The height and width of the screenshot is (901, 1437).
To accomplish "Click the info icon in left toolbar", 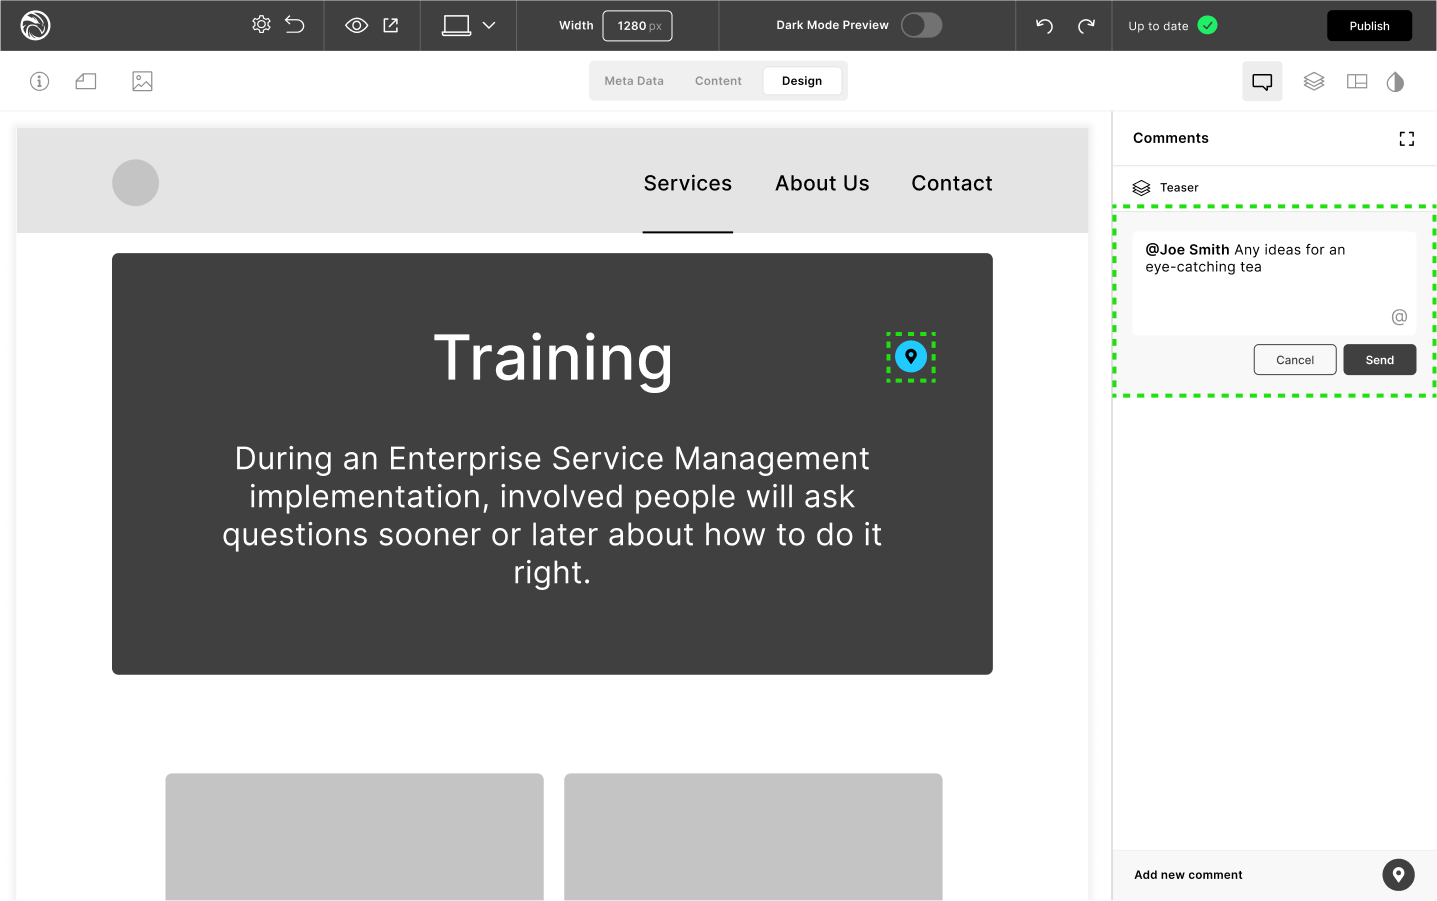I will pos(40,81).
